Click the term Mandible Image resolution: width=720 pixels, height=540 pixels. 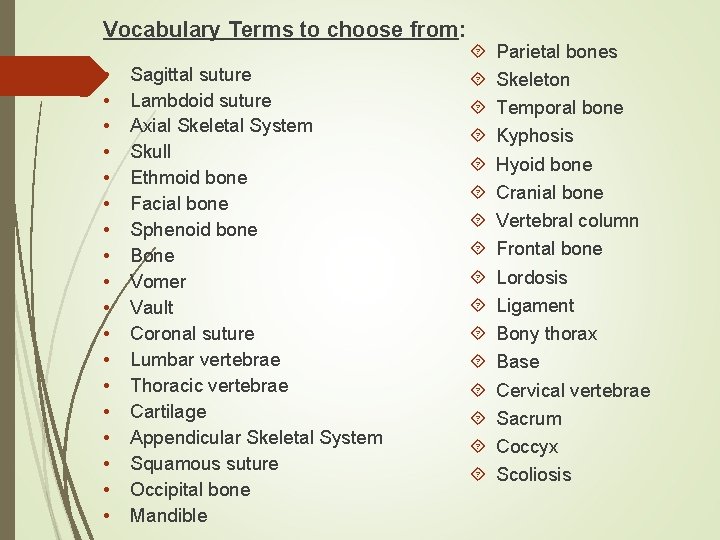coord(169,515)
